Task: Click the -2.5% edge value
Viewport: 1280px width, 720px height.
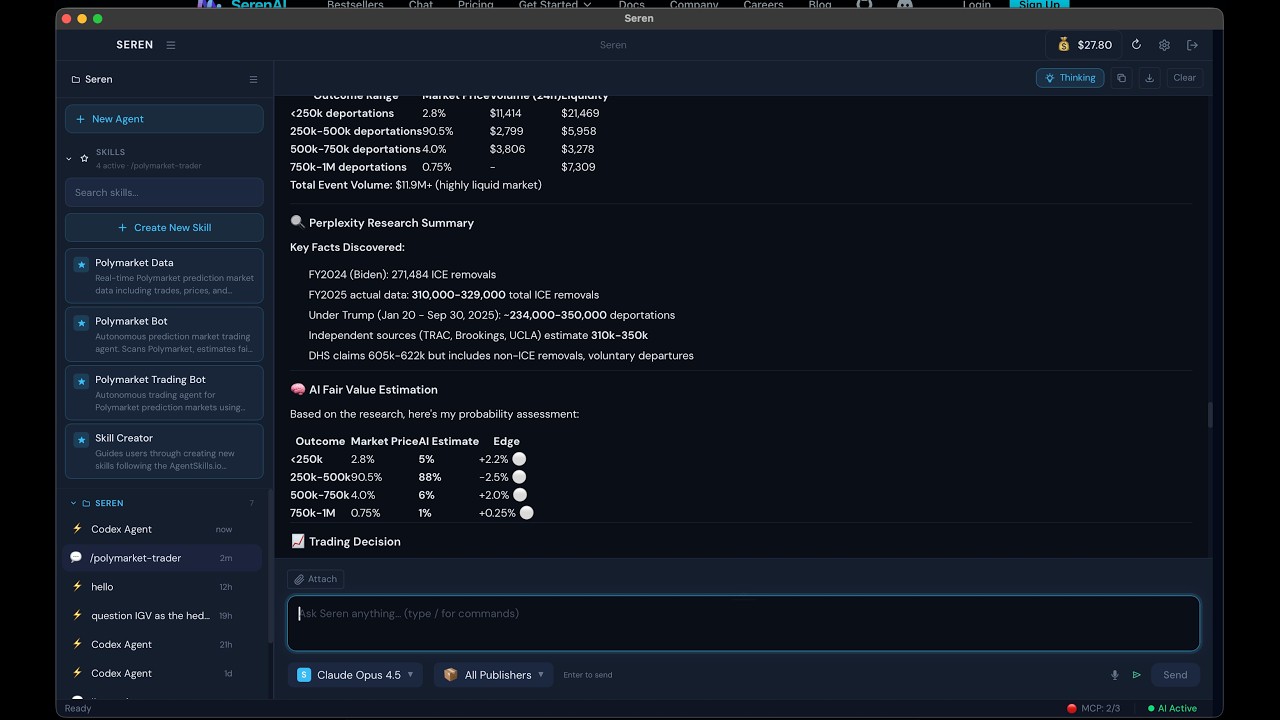Action: coord(494,477)
